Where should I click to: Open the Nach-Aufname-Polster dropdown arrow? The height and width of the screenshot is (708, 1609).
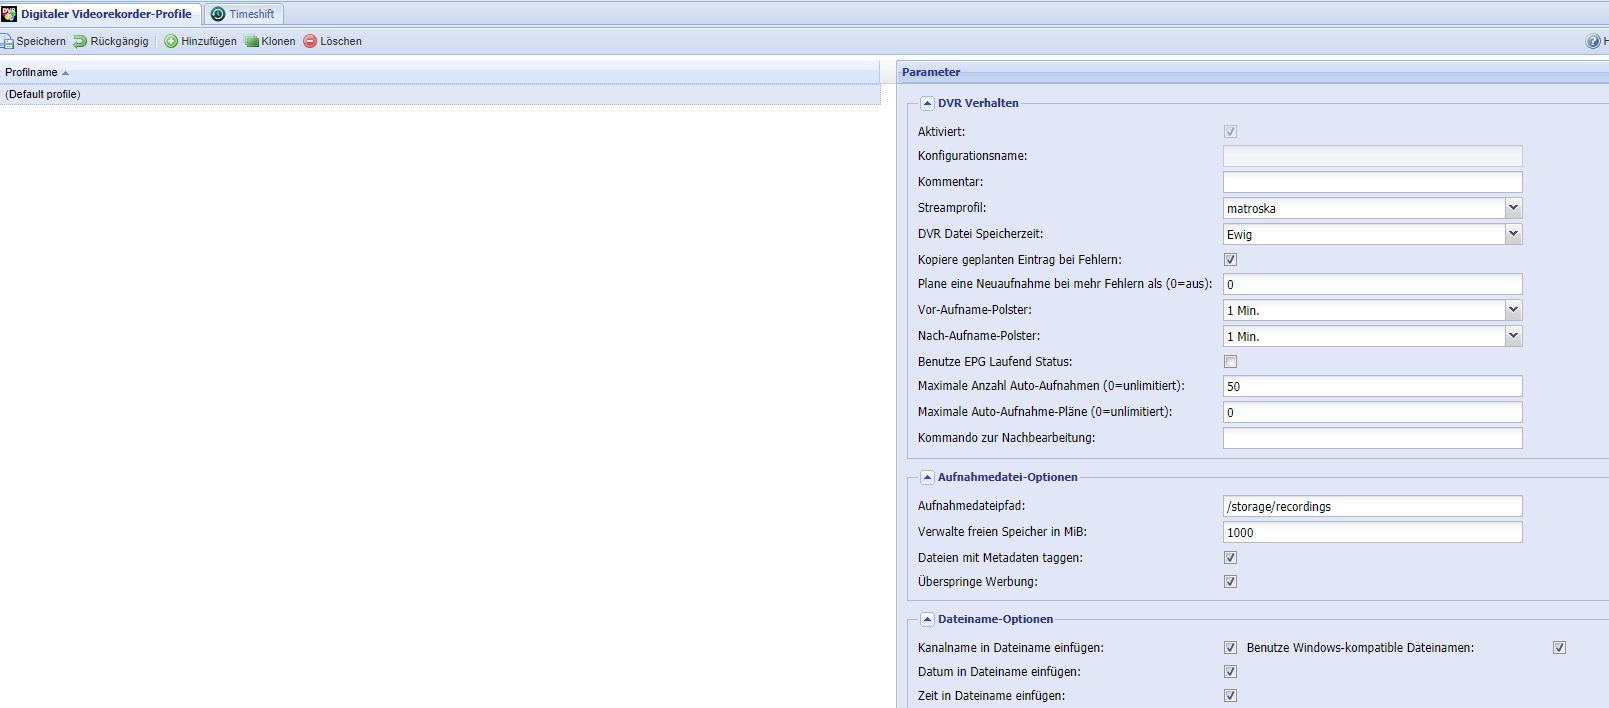[1513, 336]
